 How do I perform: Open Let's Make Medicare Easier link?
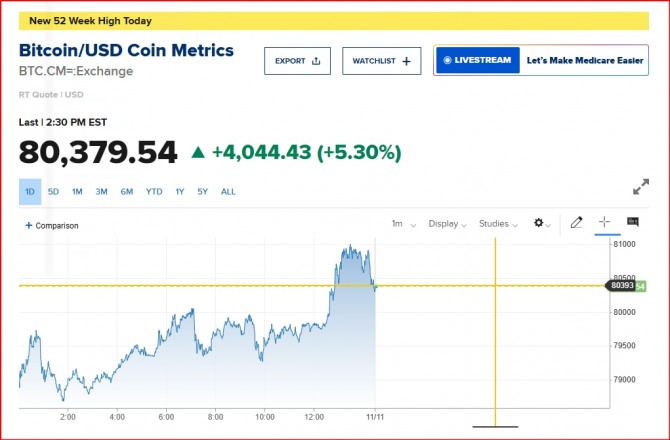[x=583, y=61]
